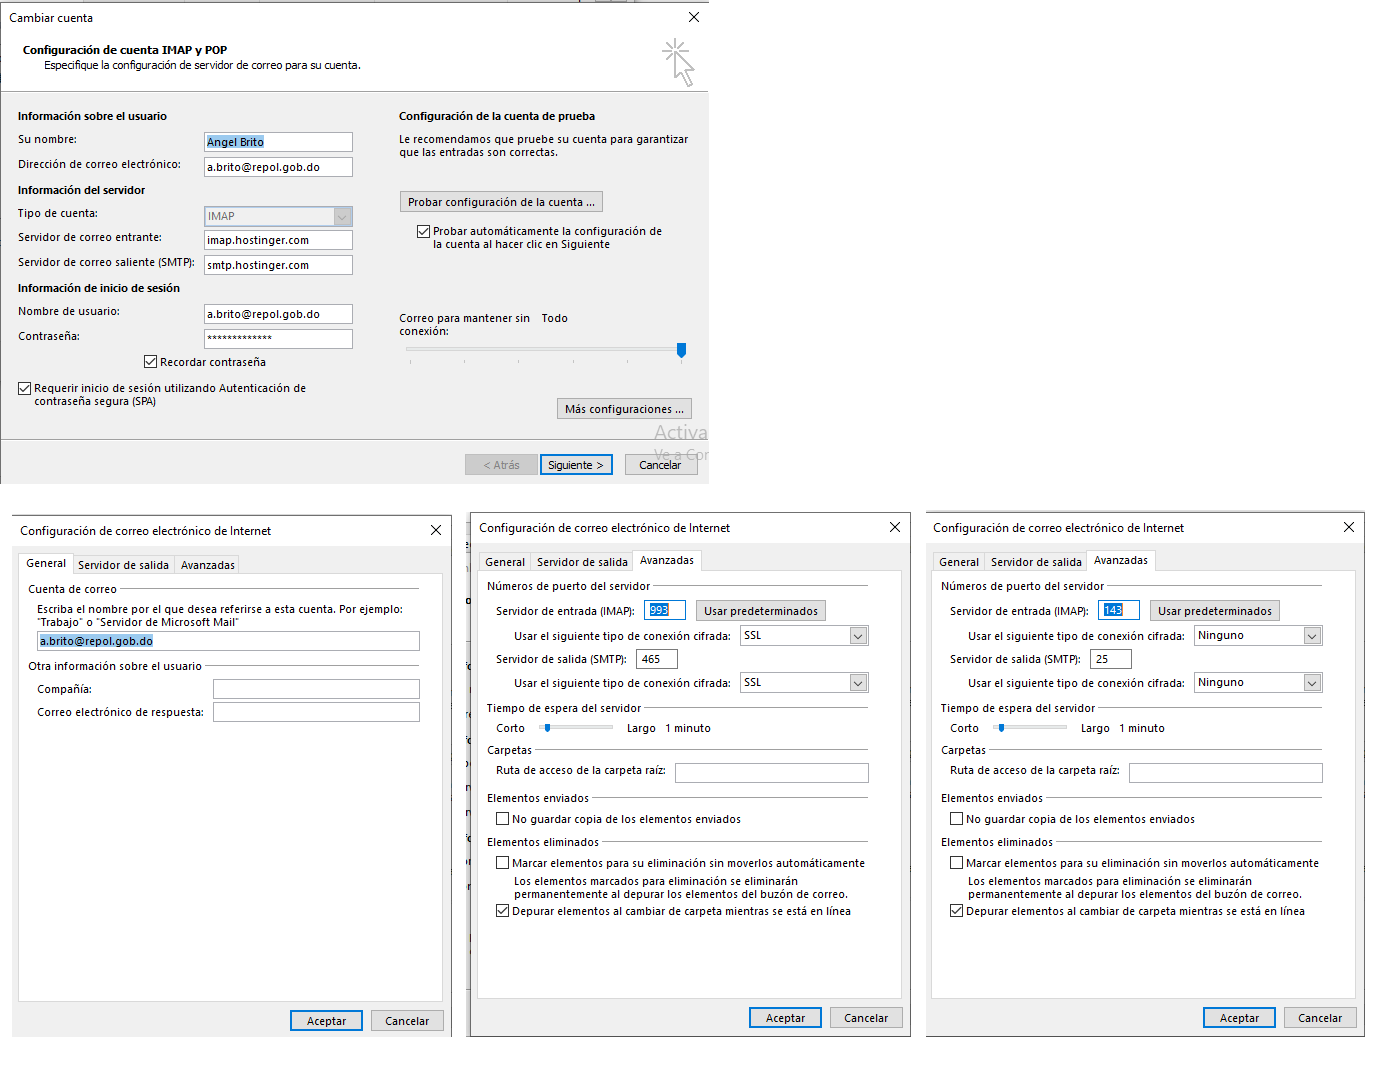Image resolution: width=1378 pixels, height=1090 pixels.
Task: Close the Cambiar cuenta dialog
Action: pos(693,17)
